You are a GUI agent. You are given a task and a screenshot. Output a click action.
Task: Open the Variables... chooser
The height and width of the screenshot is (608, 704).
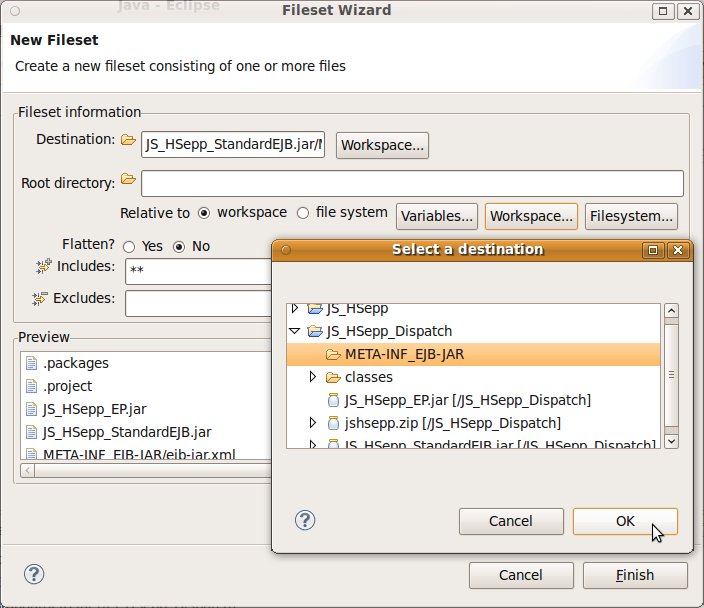[436, 215]
